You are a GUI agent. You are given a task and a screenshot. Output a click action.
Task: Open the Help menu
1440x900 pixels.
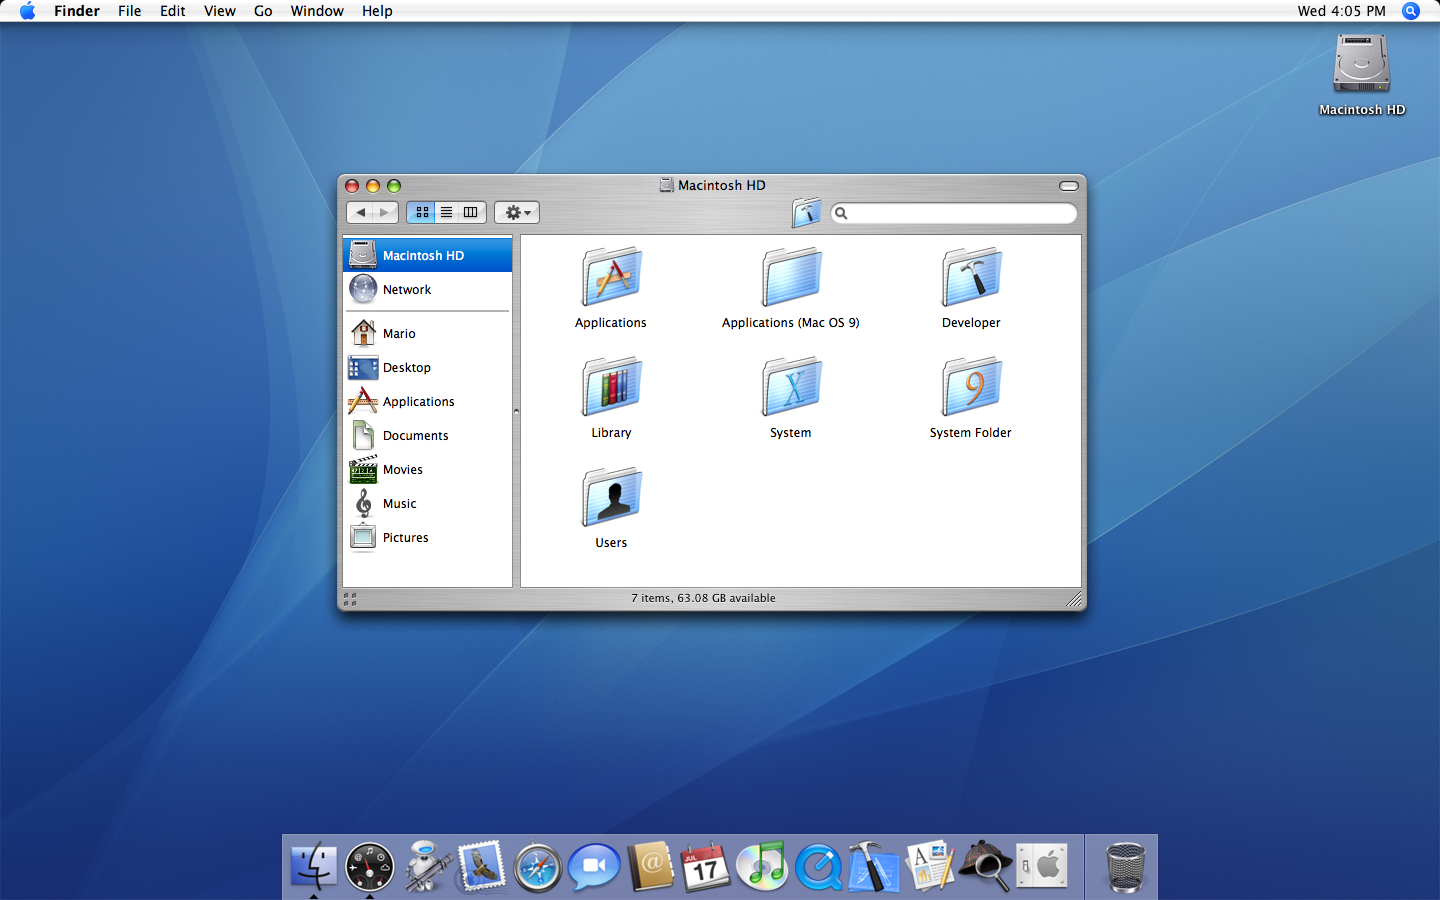click(x=377, y=11)
